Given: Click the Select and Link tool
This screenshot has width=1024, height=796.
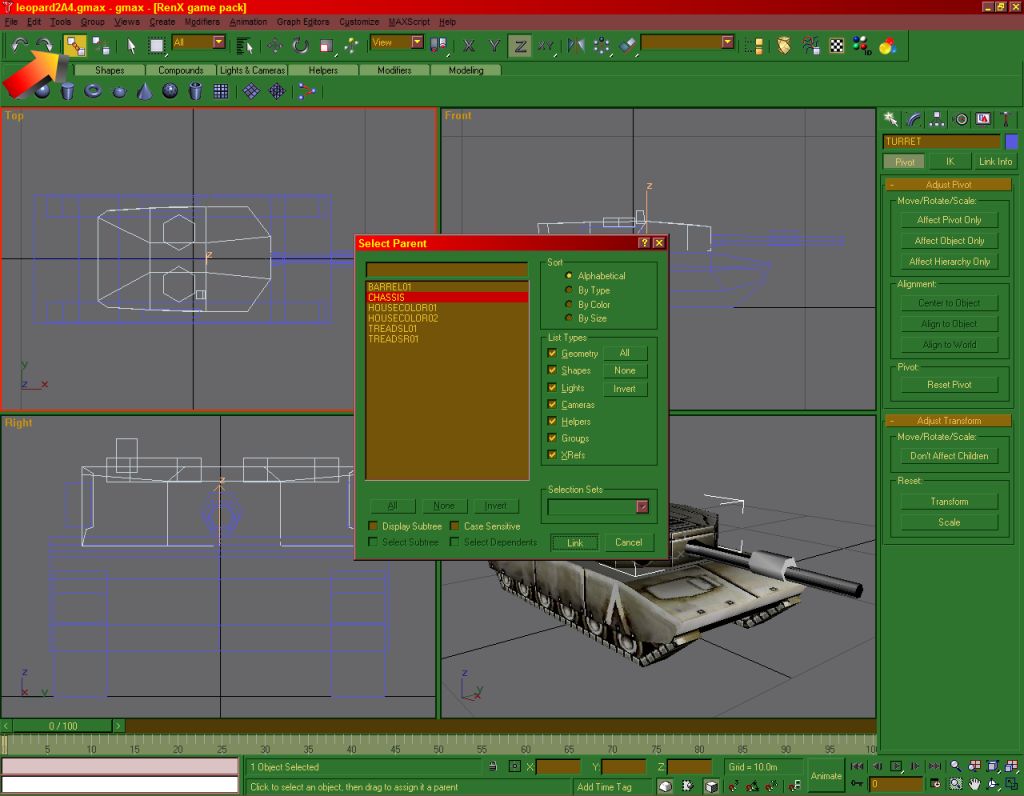Looking at the screenshot, I should (x=75, y=45).
